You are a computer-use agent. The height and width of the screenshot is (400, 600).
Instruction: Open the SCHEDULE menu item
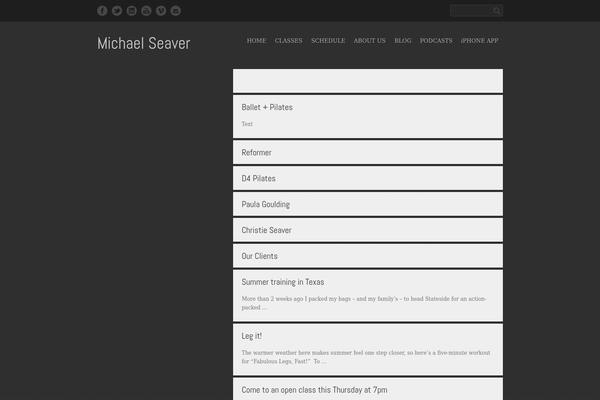328,41
